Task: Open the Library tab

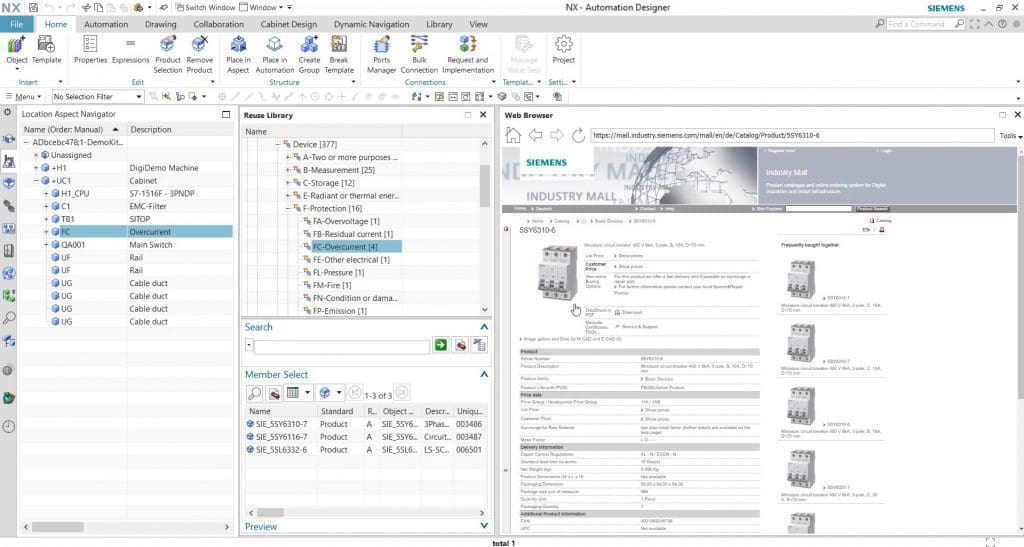Action: coord(439,24)
